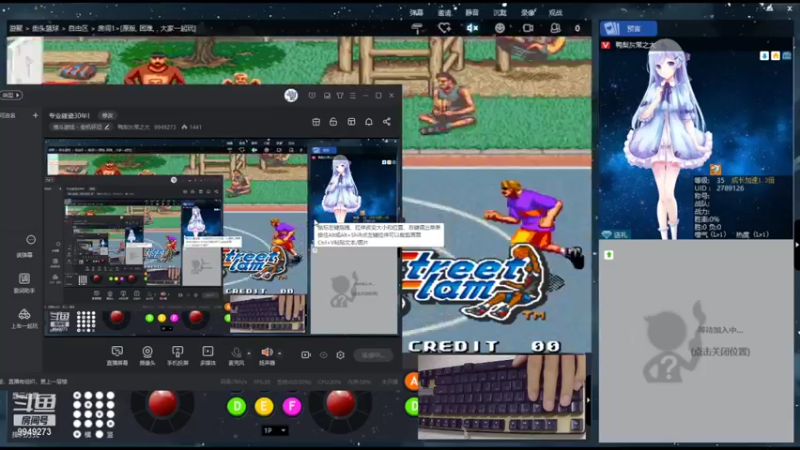
Task: Click the lock icon in streamer header
Action: click(333, 122)
